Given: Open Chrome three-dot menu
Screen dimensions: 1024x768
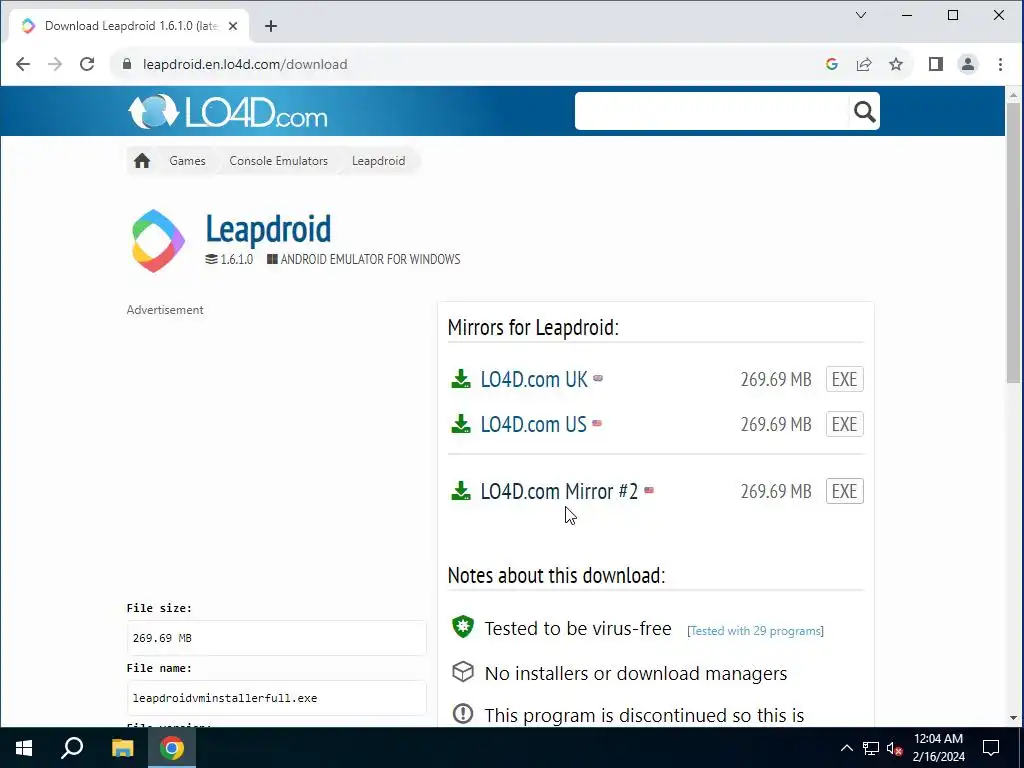Looking at the screenshot, I should tap(1000, 64).
